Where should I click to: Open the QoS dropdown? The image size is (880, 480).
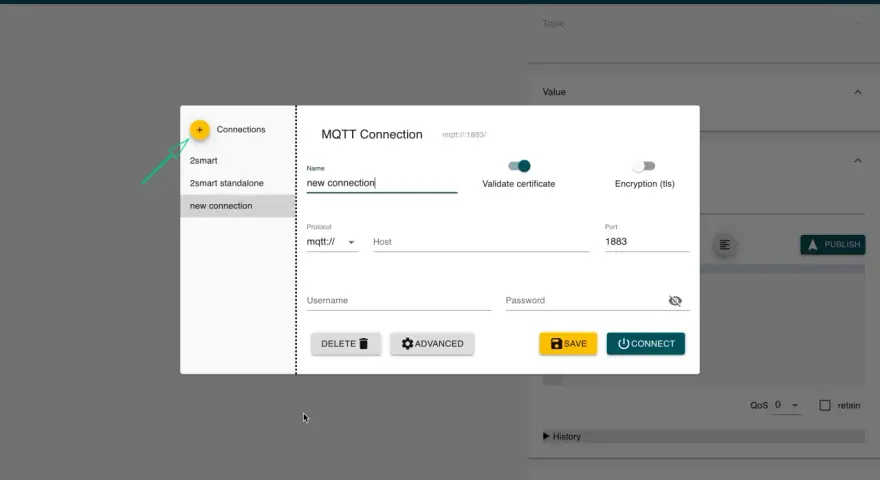point(787,405)
